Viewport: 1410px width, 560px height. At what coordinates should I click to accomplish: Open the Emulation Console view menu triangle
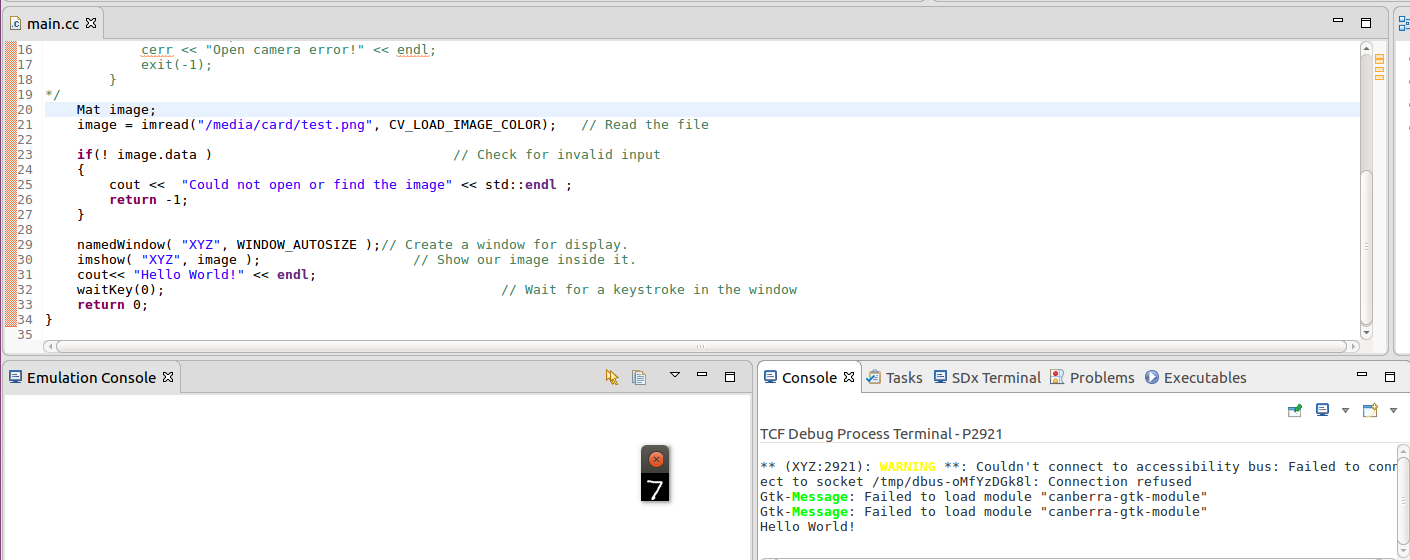click(675, 375)
